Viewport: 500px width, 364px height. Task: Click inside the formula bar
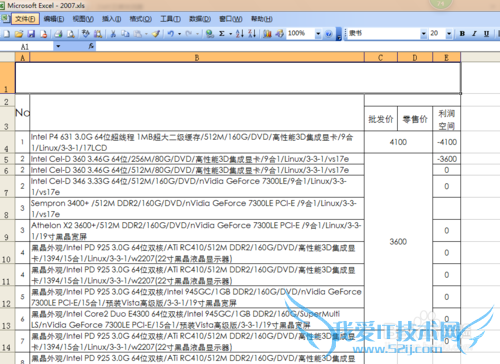click(x=297, y=46)
